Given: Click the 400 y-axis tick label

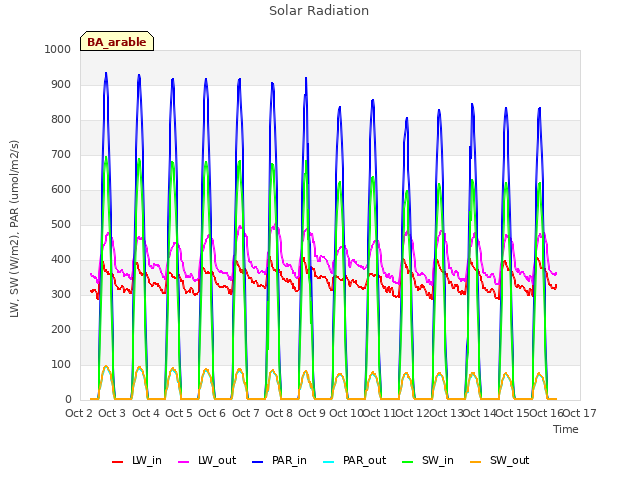Looking at the screenshot, I should 61,260.
